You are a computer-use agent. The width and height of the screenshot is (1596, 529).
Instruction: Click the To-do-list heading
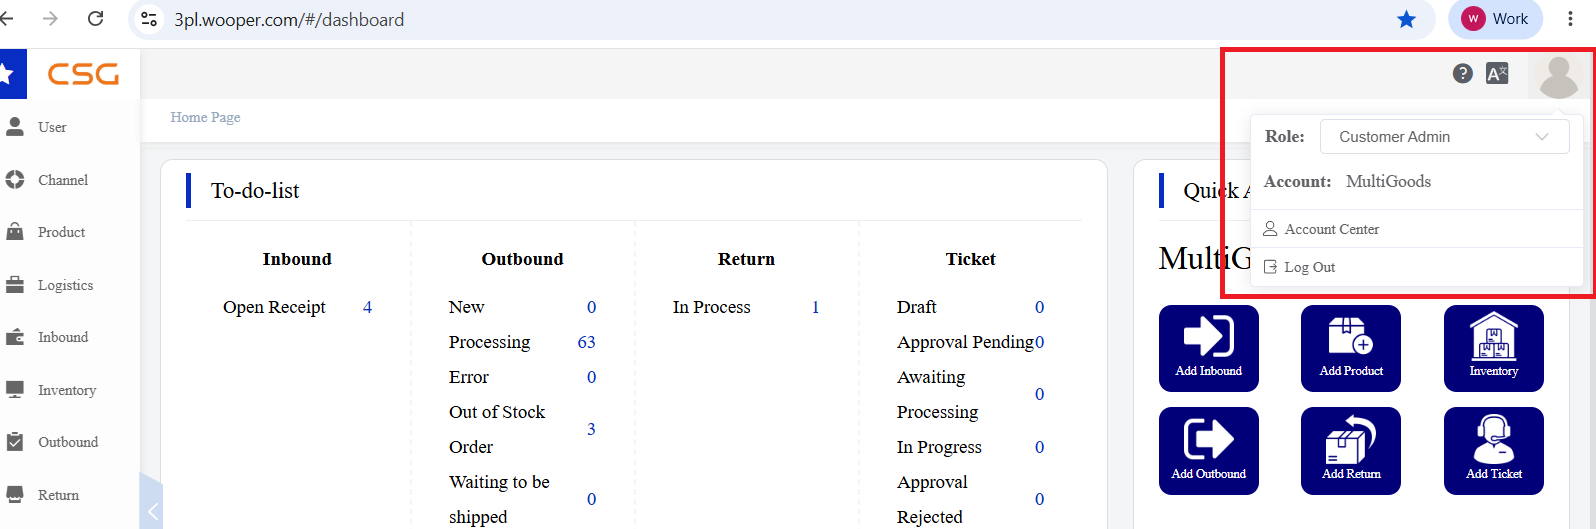(255, 191)
